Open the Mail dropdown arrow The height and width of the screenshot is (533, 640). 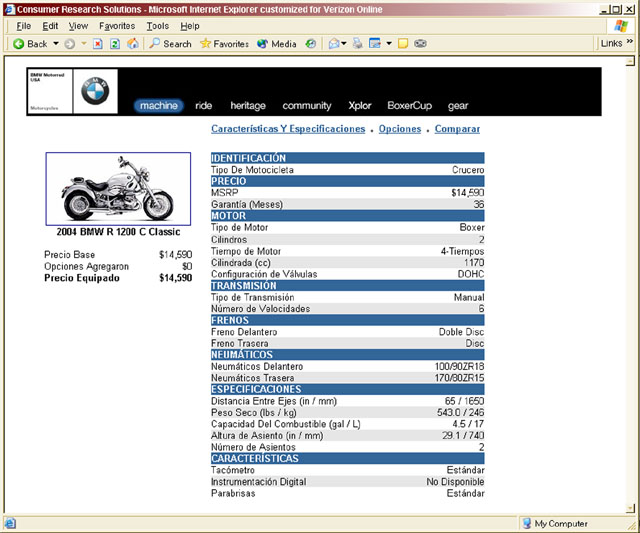coord(344,43)
